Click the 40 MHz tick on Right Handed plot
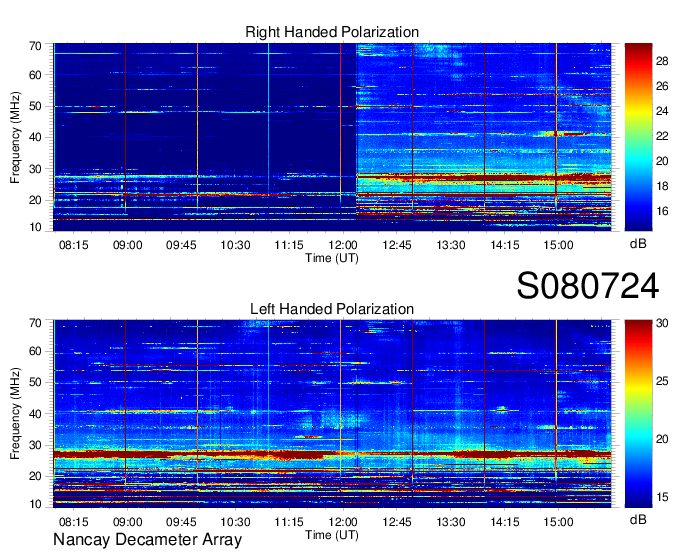Image resolution: width=680 pixels, height=552 pixels. point(35,138)
